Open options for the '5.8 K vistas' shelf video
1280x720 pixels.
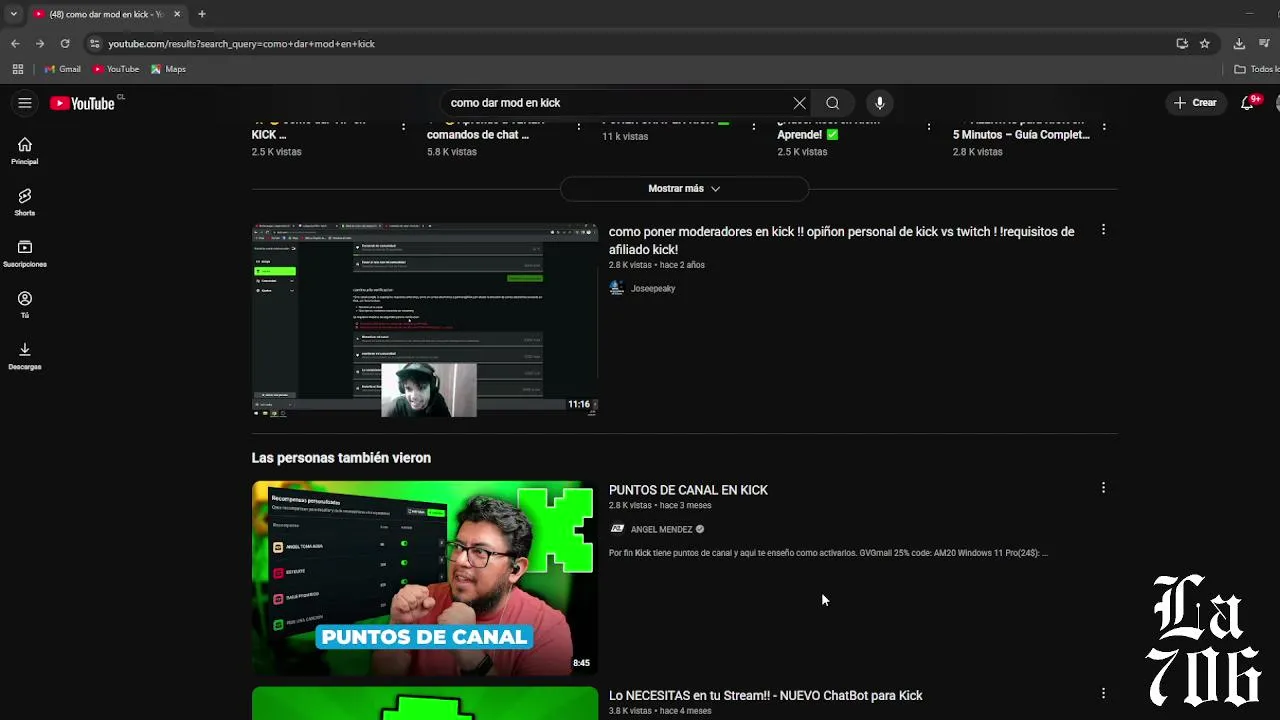pos(579,127)
